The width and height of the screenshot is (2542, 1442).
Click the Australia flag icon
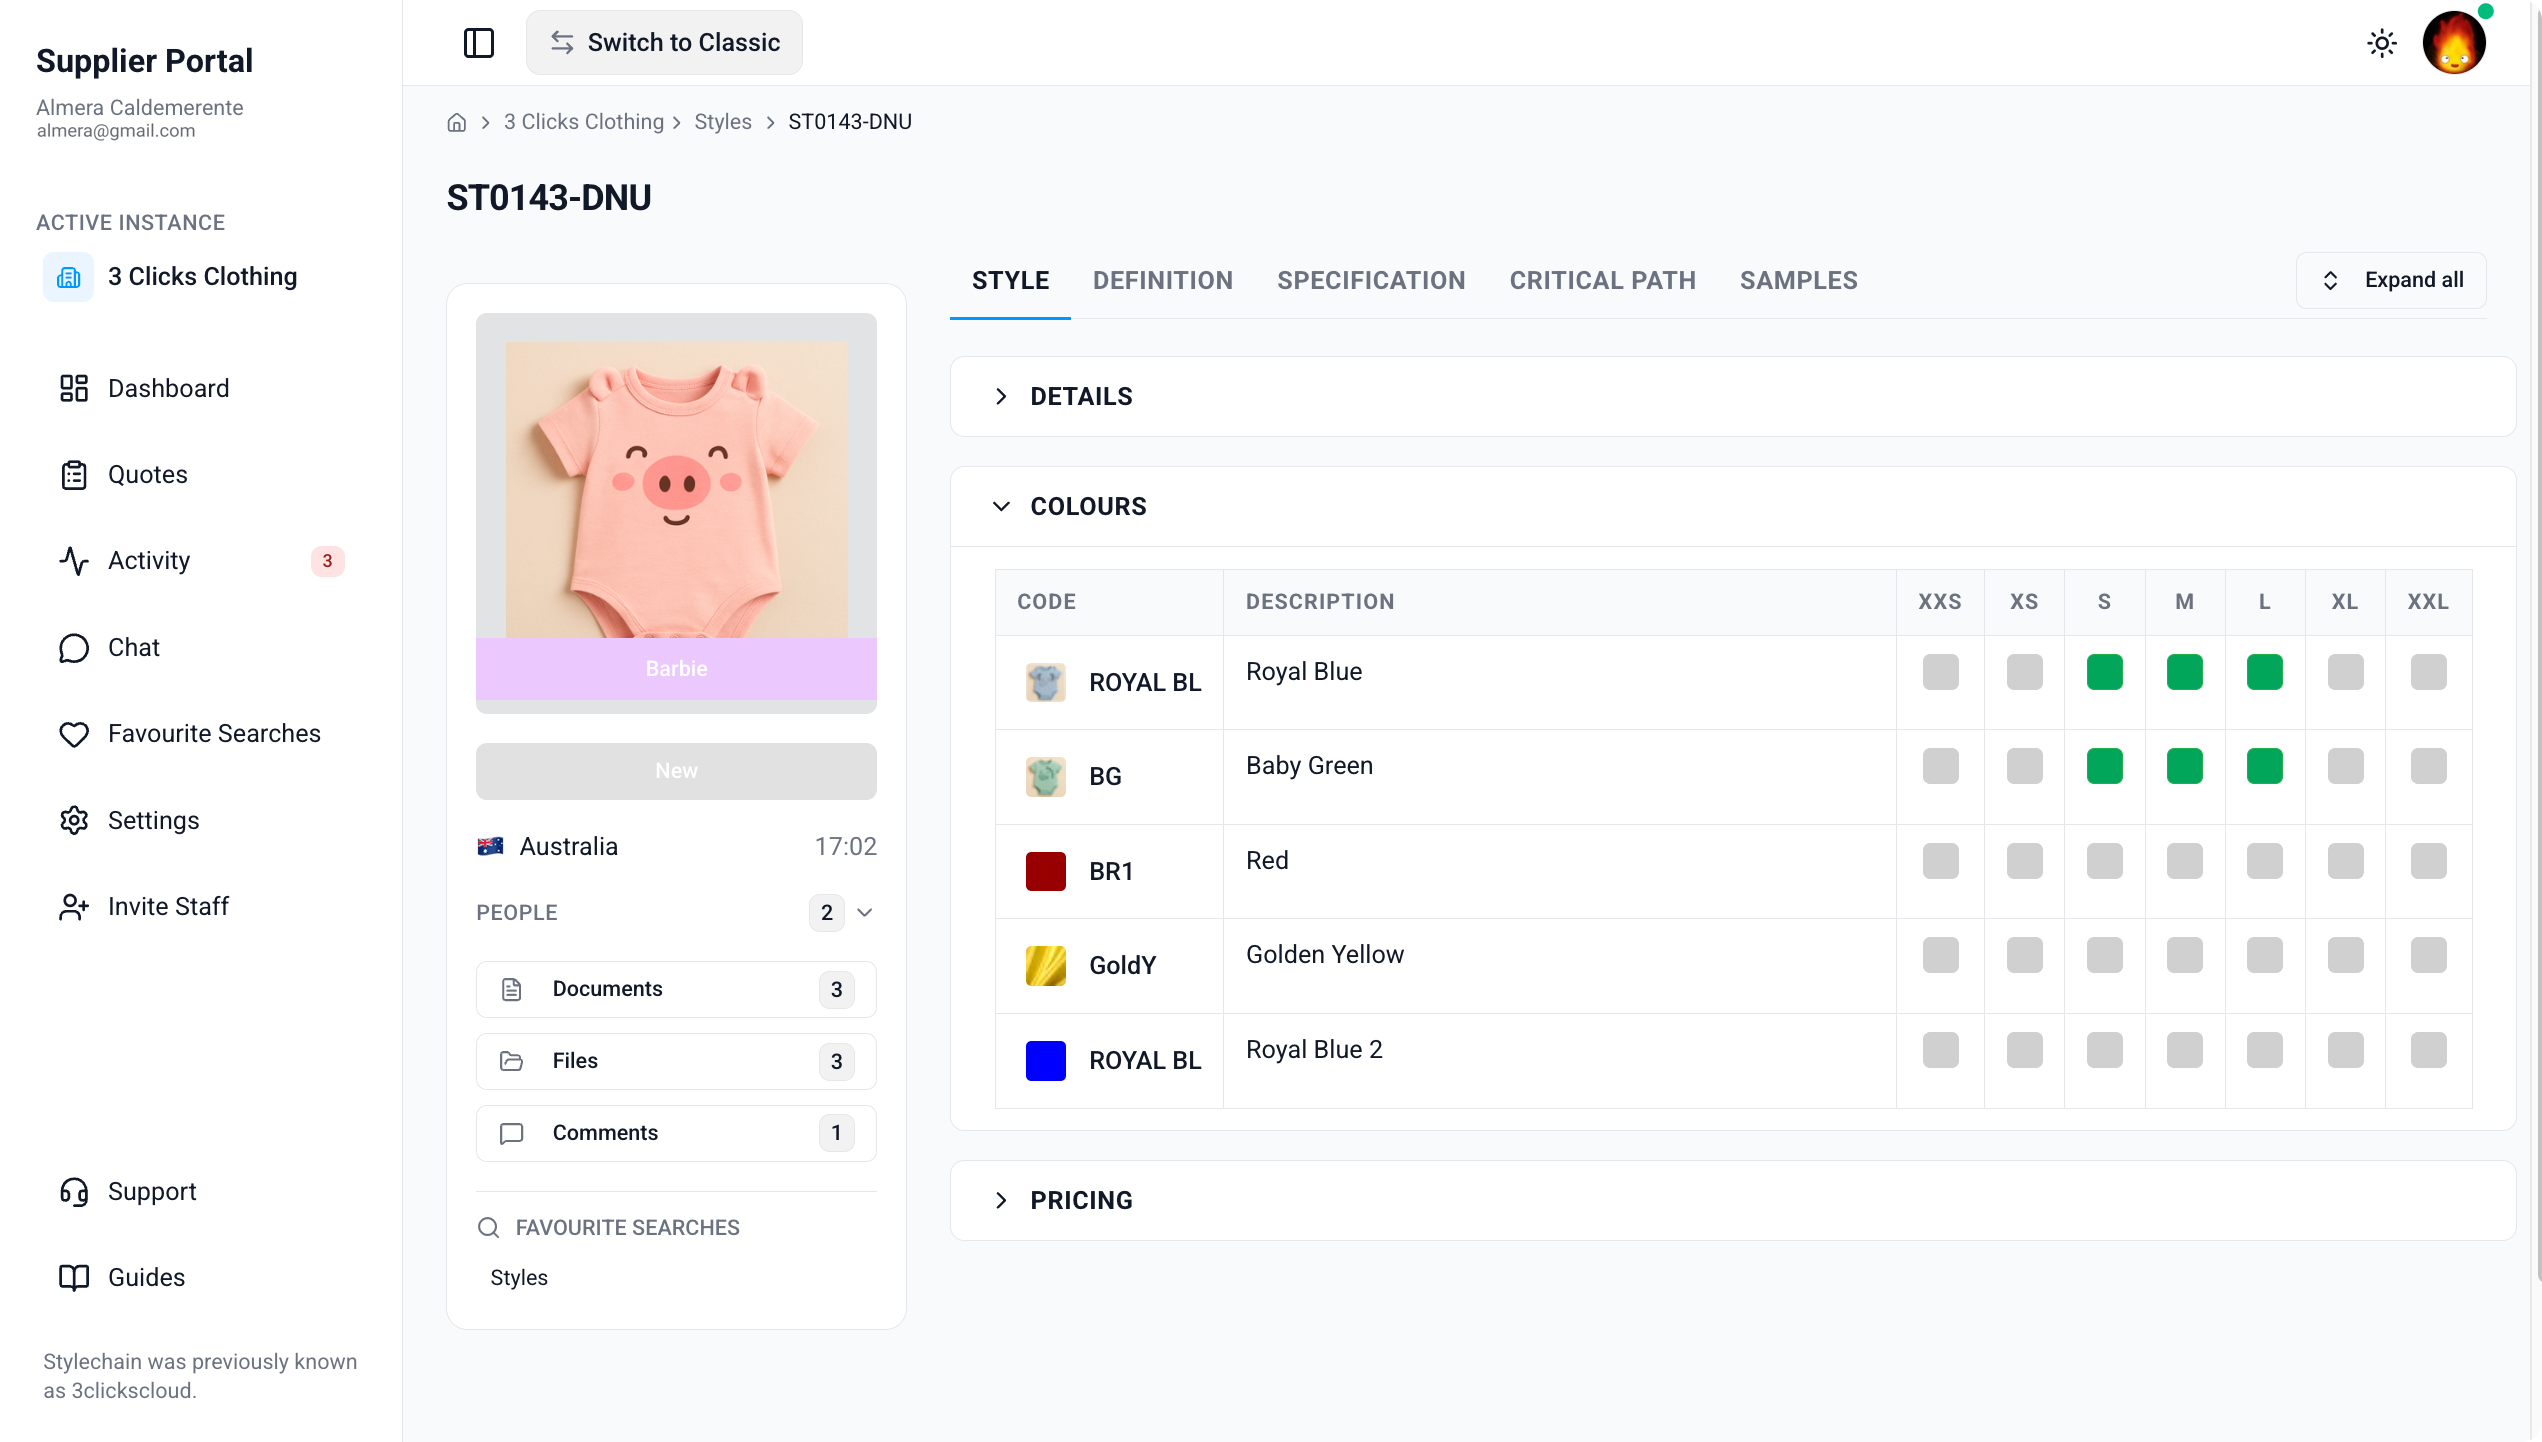point(490,846)
